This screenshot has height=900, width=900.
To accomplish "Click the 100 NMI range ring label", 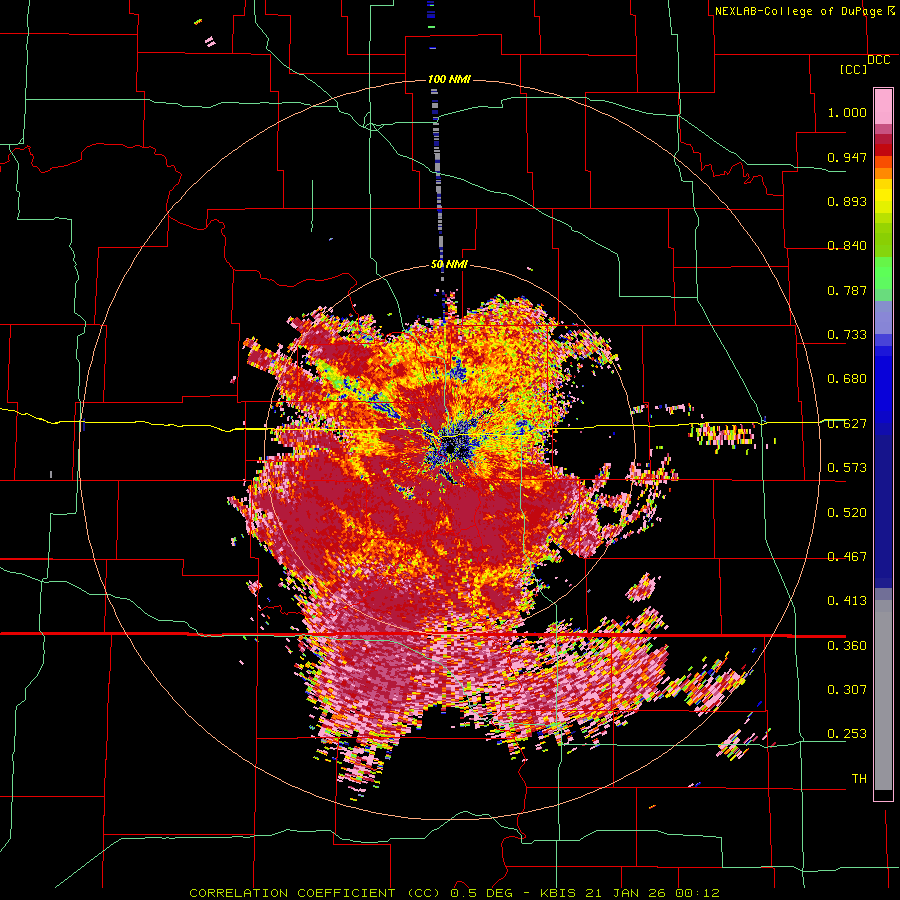I will click(x=449, y=79).
